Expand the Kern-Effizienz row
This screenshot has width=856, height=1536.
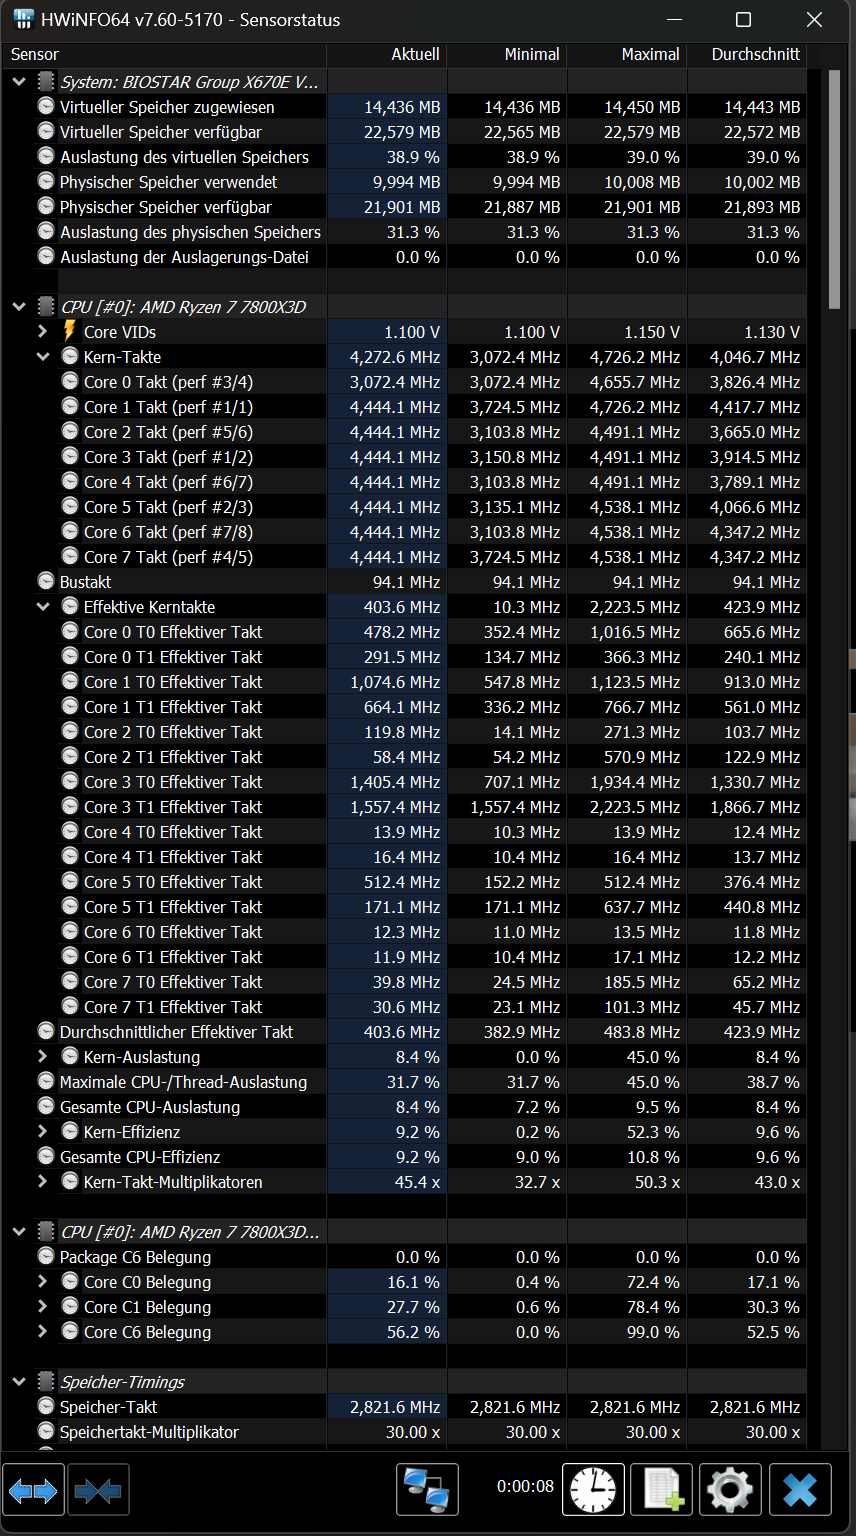(43, 1131)
